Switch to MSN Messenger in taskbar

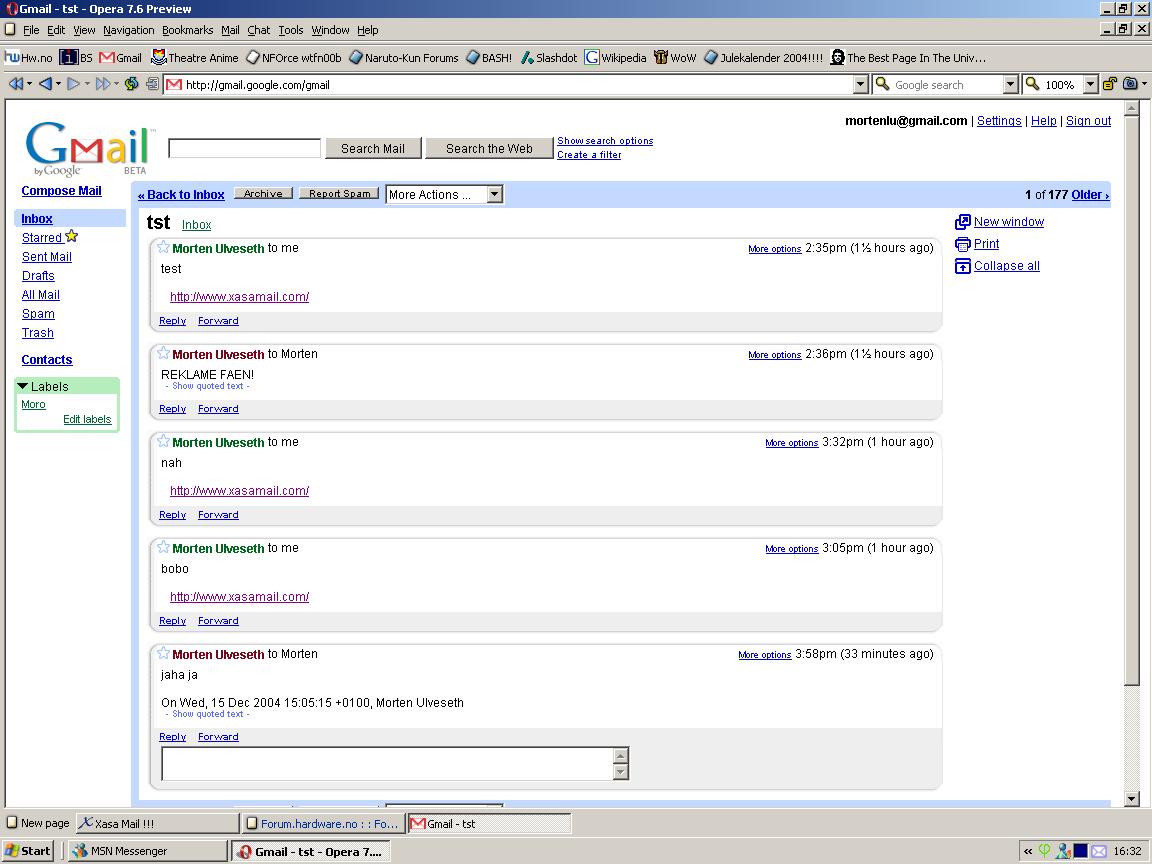click(148, 851)
